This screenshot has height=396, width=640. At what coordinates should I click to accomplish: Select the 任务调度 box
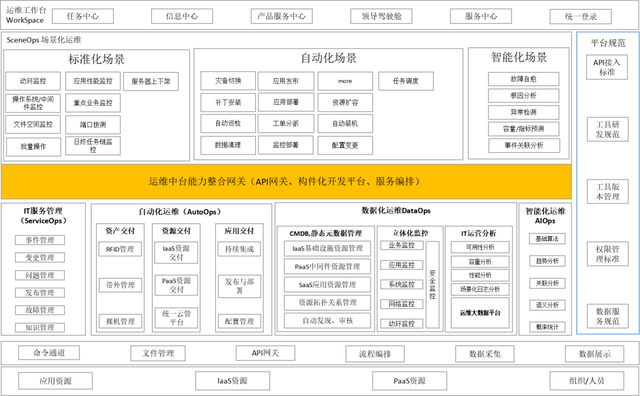coord(406,81)
